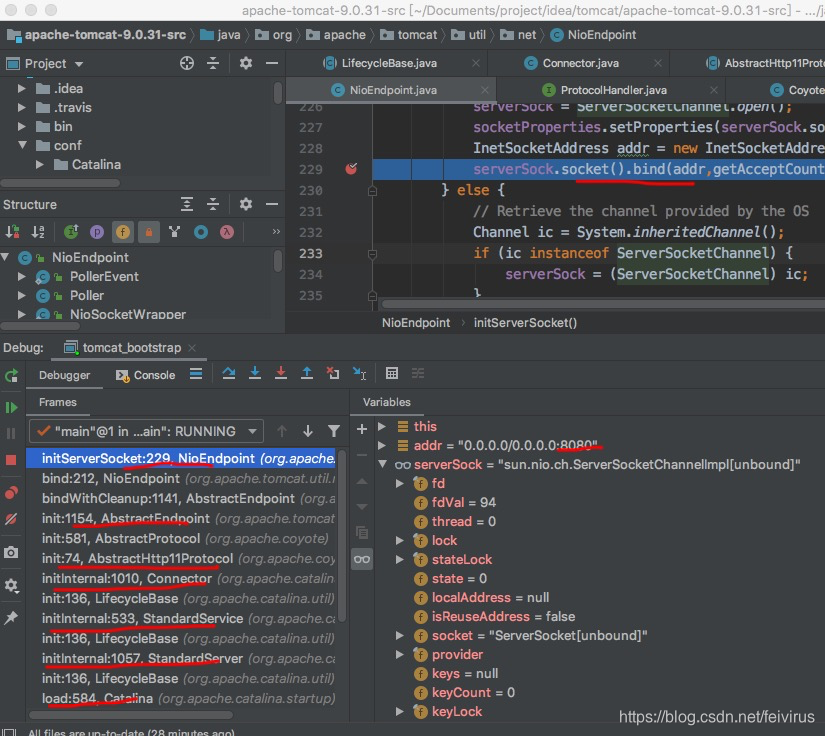Click the editor horizontal scrollbar
Image resolution: width=825 pixels, height=736 pixels.
click(603, 304)
